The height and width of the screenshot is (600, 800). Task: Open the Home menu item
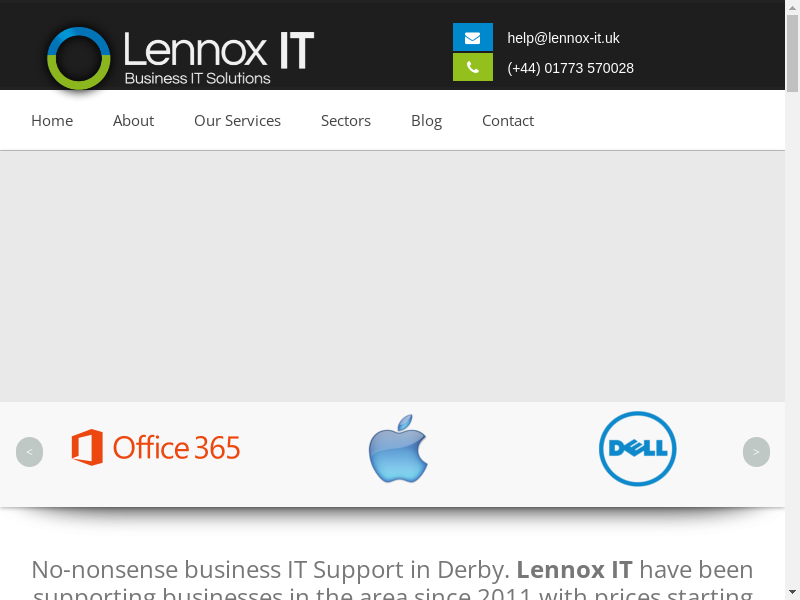click(52, 120)
